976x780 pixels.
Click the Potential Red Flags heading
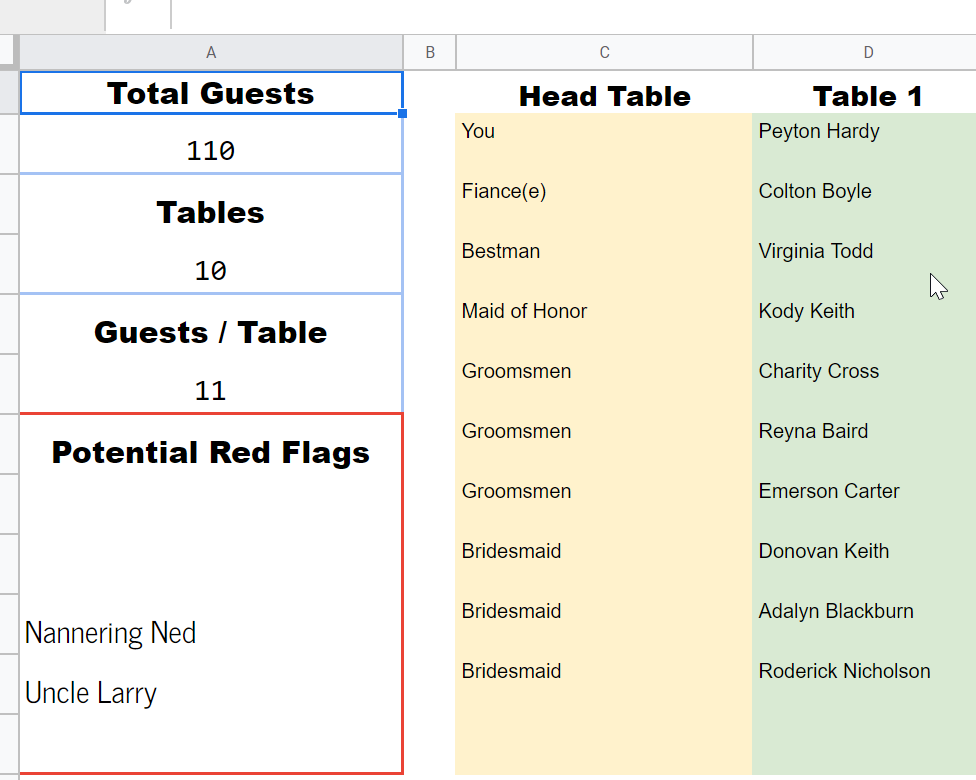point(211,453)
